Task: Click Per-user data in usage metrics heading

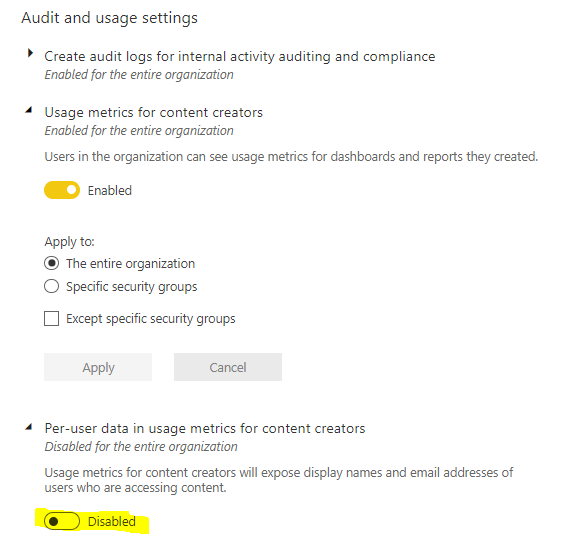Action: tap(205, 428)
